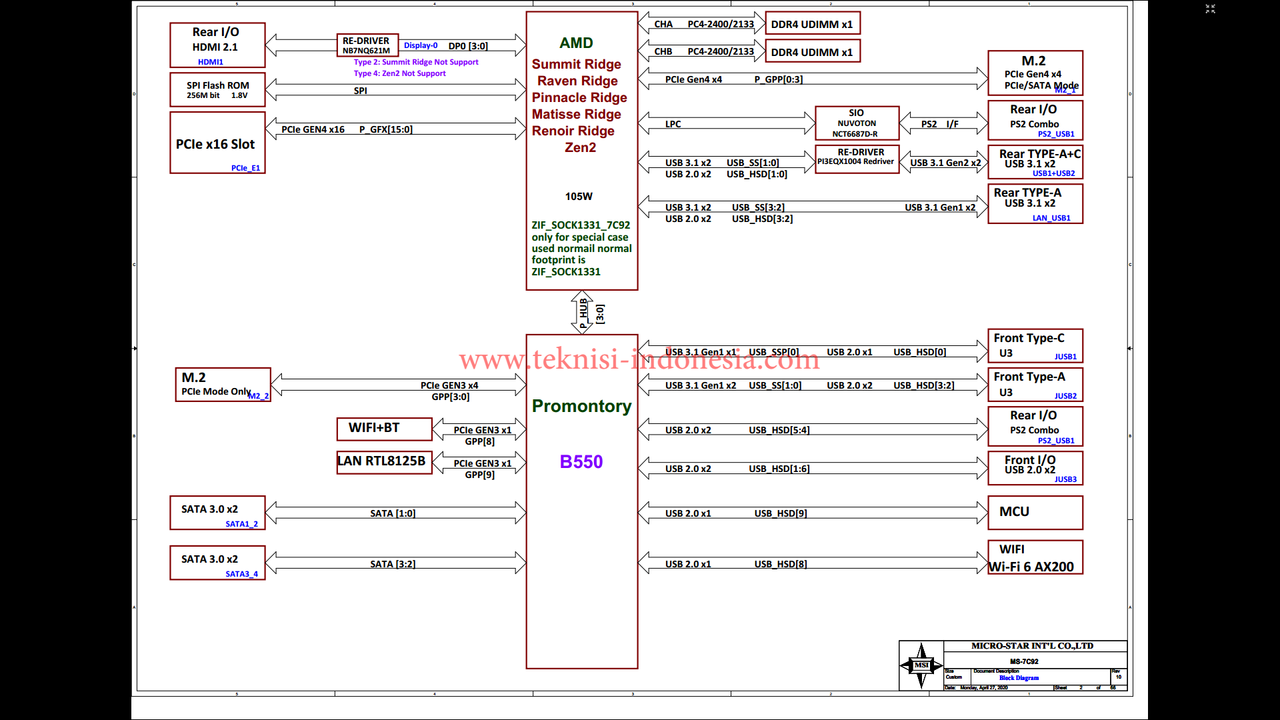Select the Rear I/O HDMI 2.1 block
The width and height of the screenshot is (1280, 720).
click(x=215, y=46)
